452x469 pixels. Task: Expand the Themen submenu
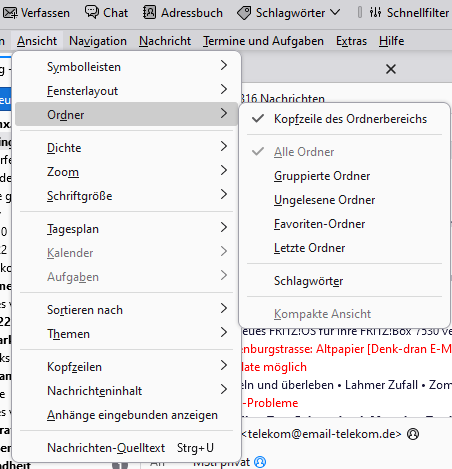tap(126, 334)
